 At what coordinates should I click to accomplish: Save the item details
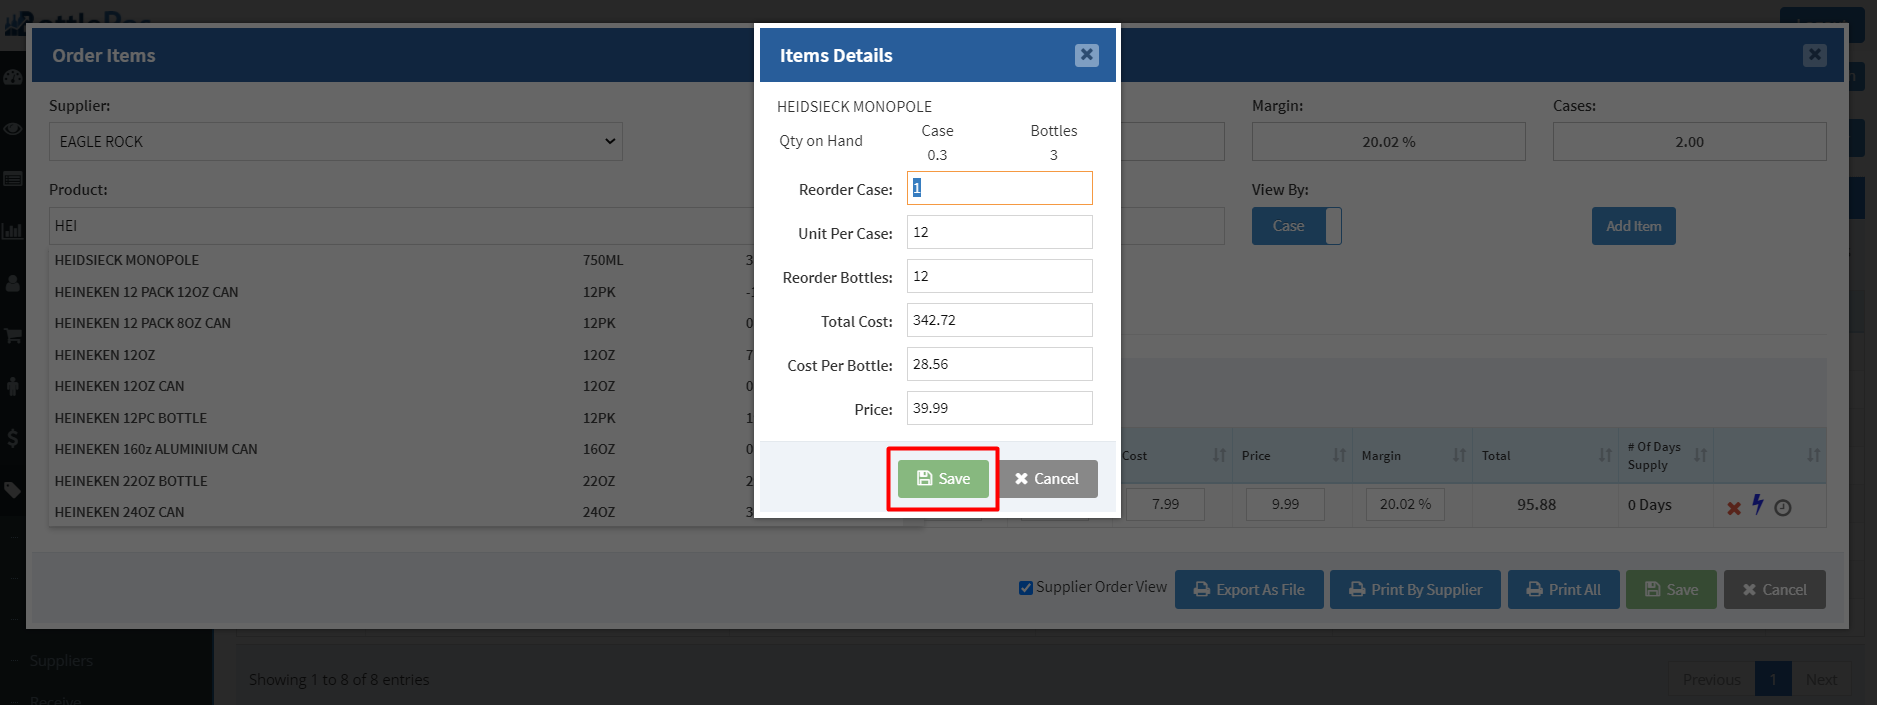pyautogui.click(x=943, y=479)
